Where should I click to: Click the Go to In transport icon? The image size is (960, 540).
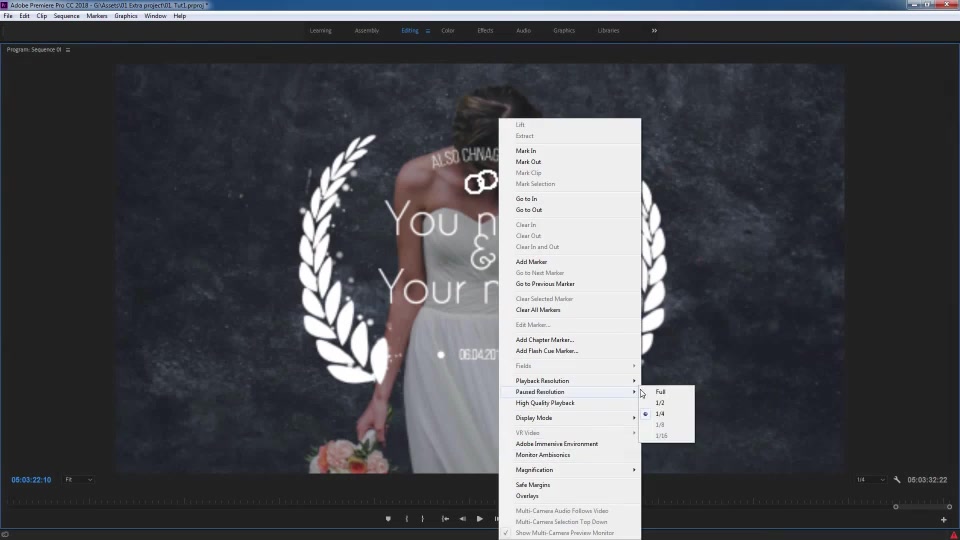pos(445,519)
